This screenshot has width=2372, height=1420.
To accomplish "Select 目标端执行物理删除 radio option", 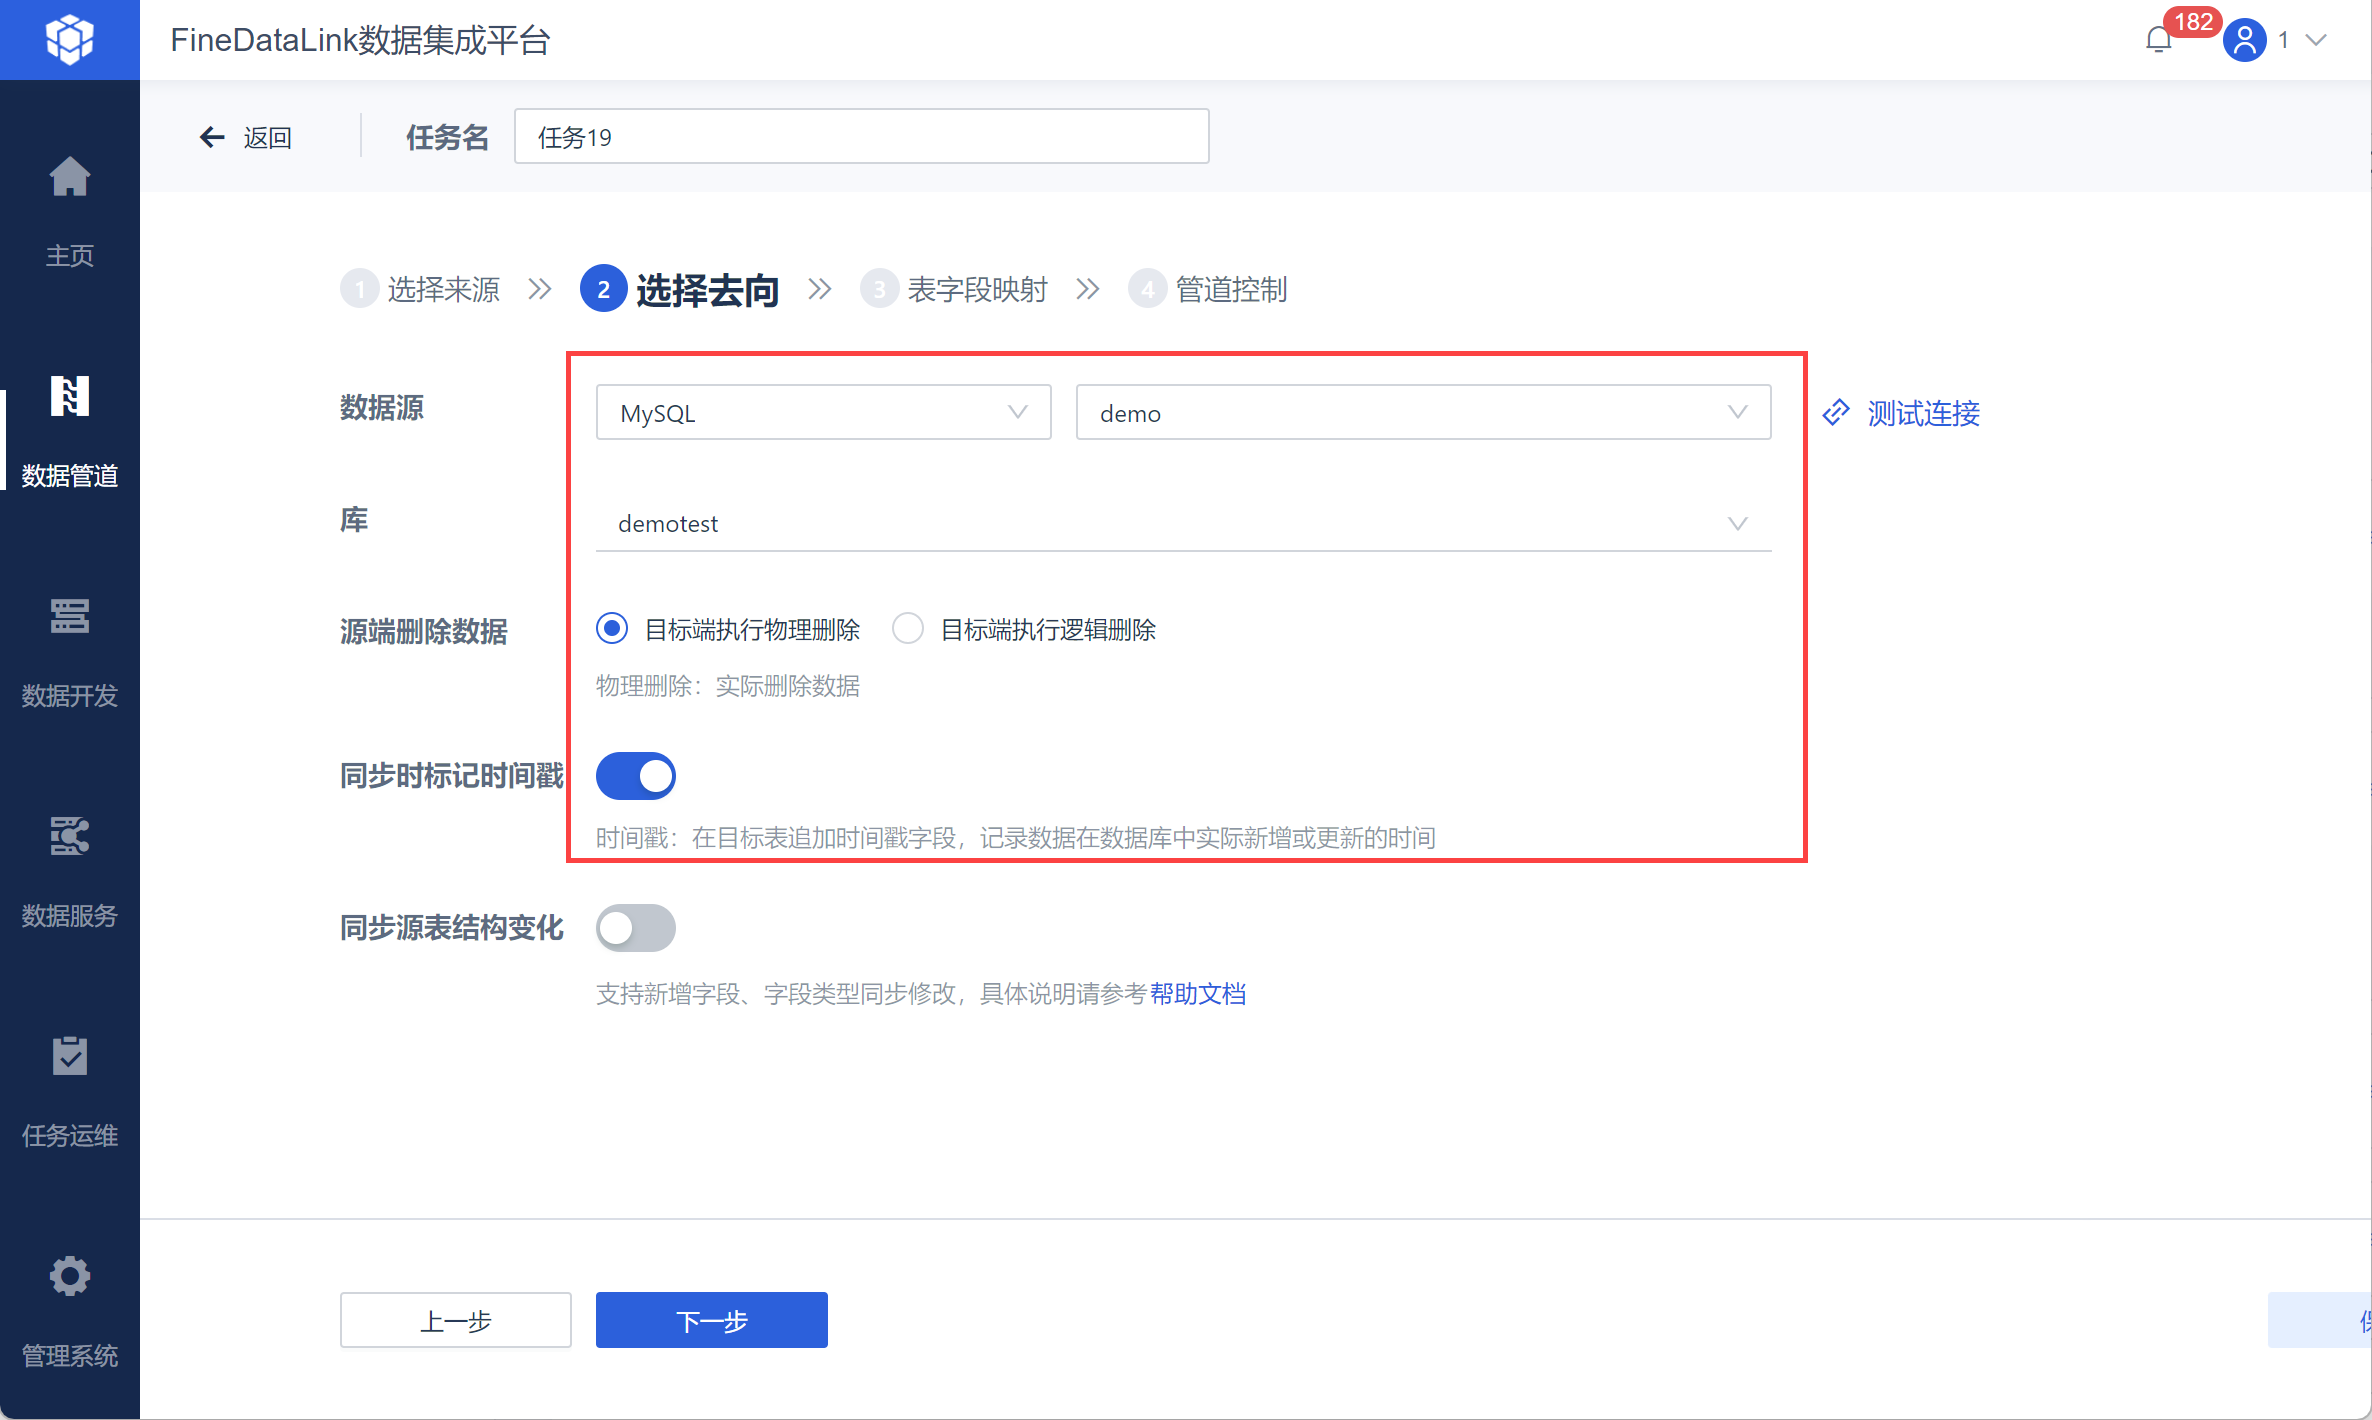I will [612, 629].
